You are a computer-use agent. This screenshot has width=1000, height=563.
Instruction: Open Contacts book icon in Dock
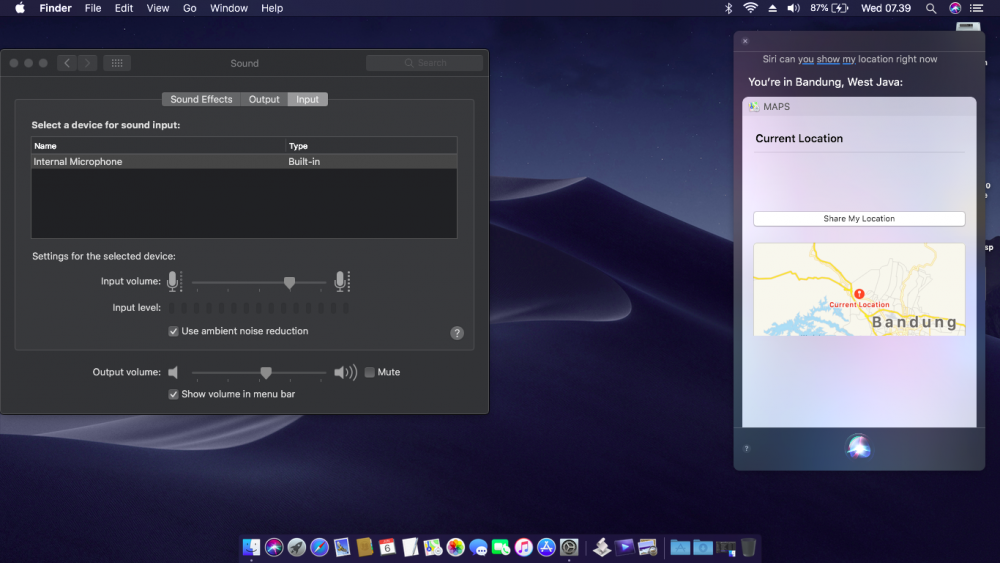[365, 547]
